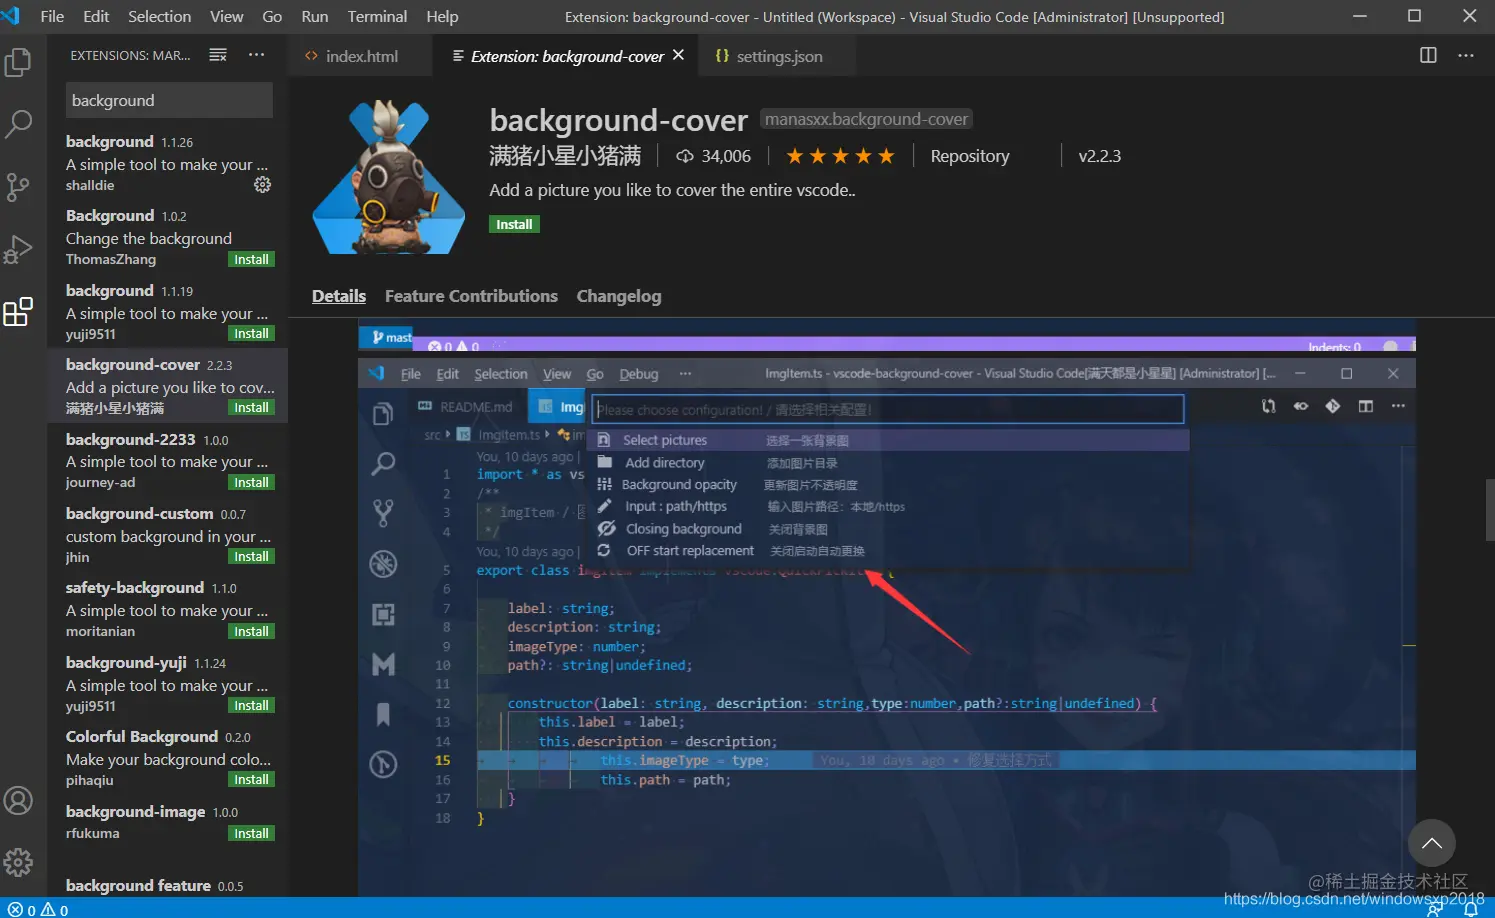Switch to the settings.json tab
This screenshot has width=1495, height=918.
tap(779, 56)
